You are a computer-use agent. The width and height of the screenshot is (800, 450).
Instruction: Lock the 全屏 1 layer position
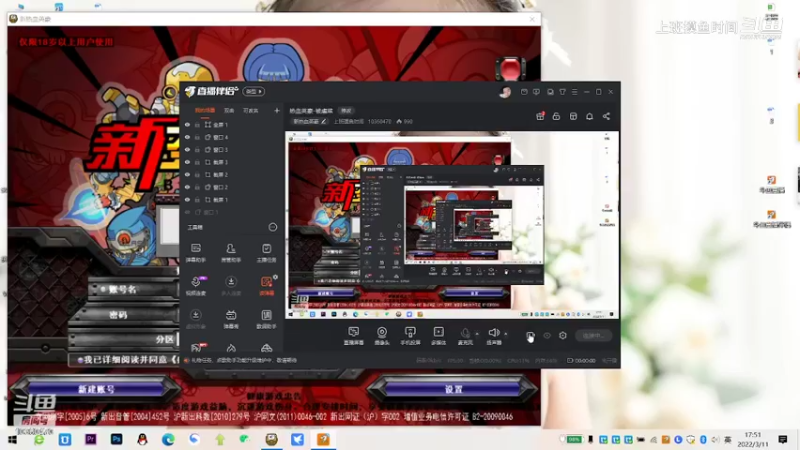point(197,124)
